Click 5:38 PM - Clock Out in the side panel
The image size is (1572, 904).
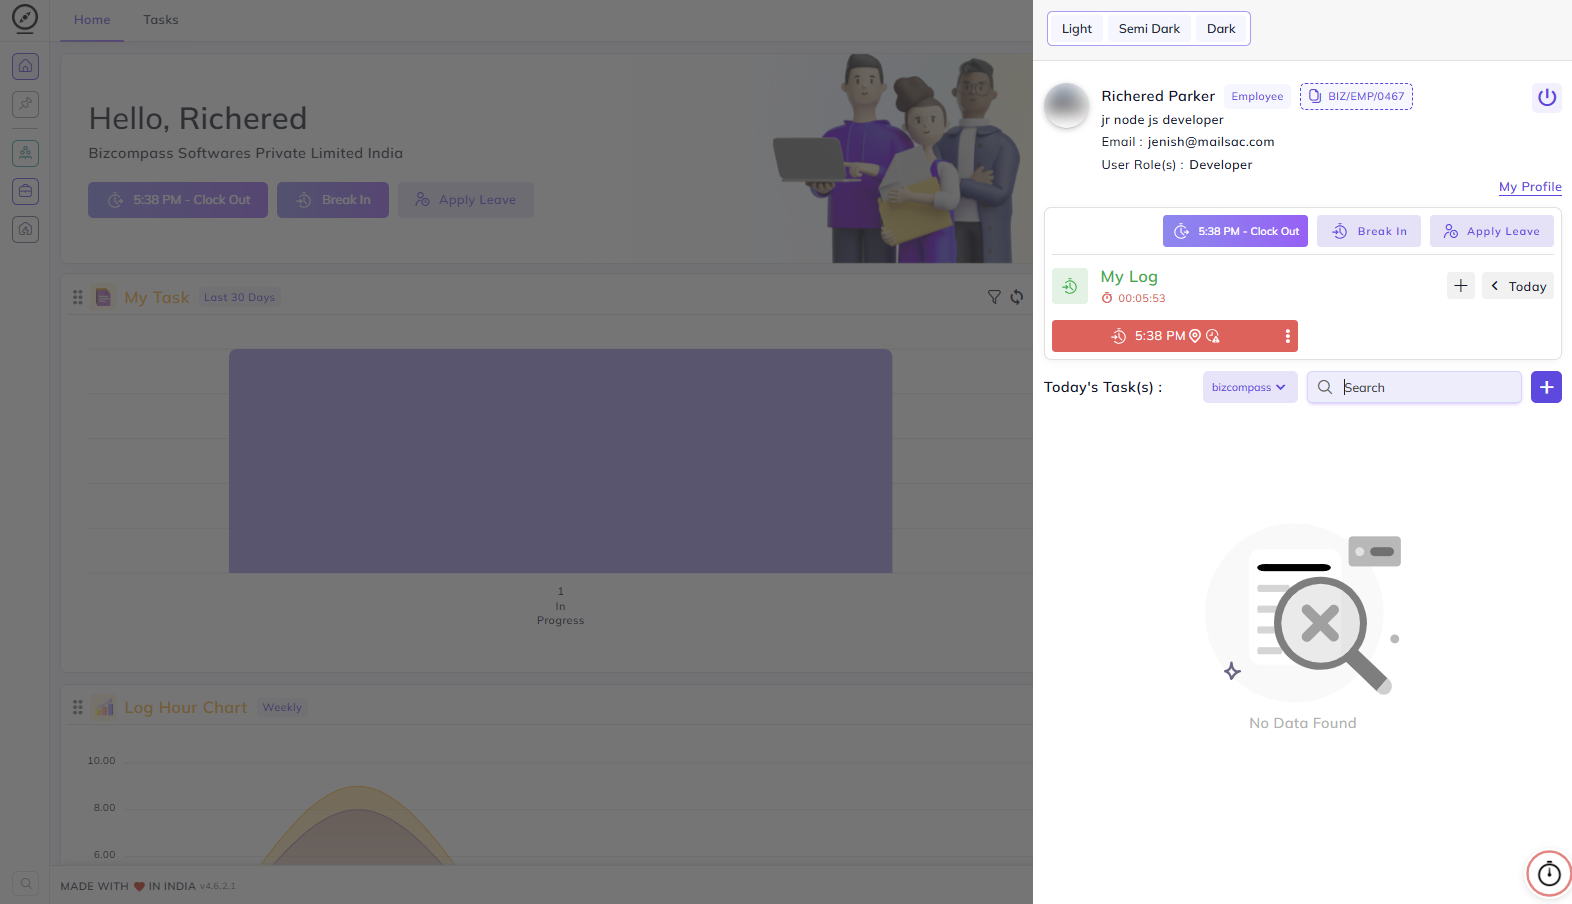[1235, 231]
